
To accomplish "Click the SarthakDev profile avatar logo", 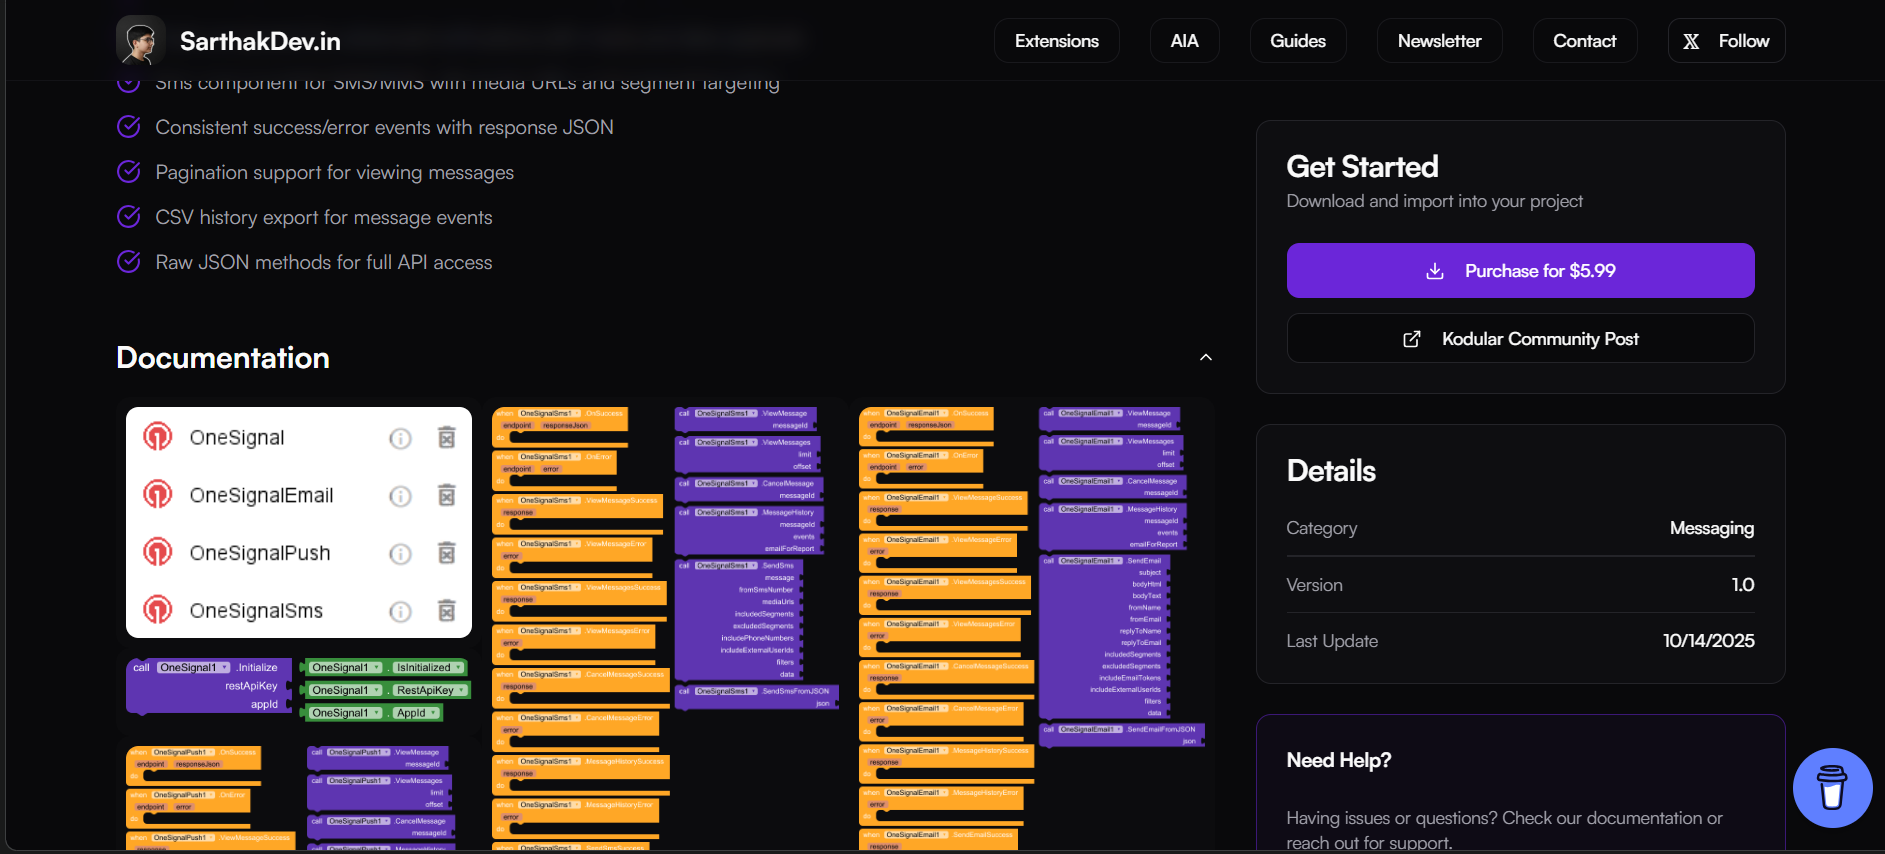I will pyautogui.click(x=141, y=41).
